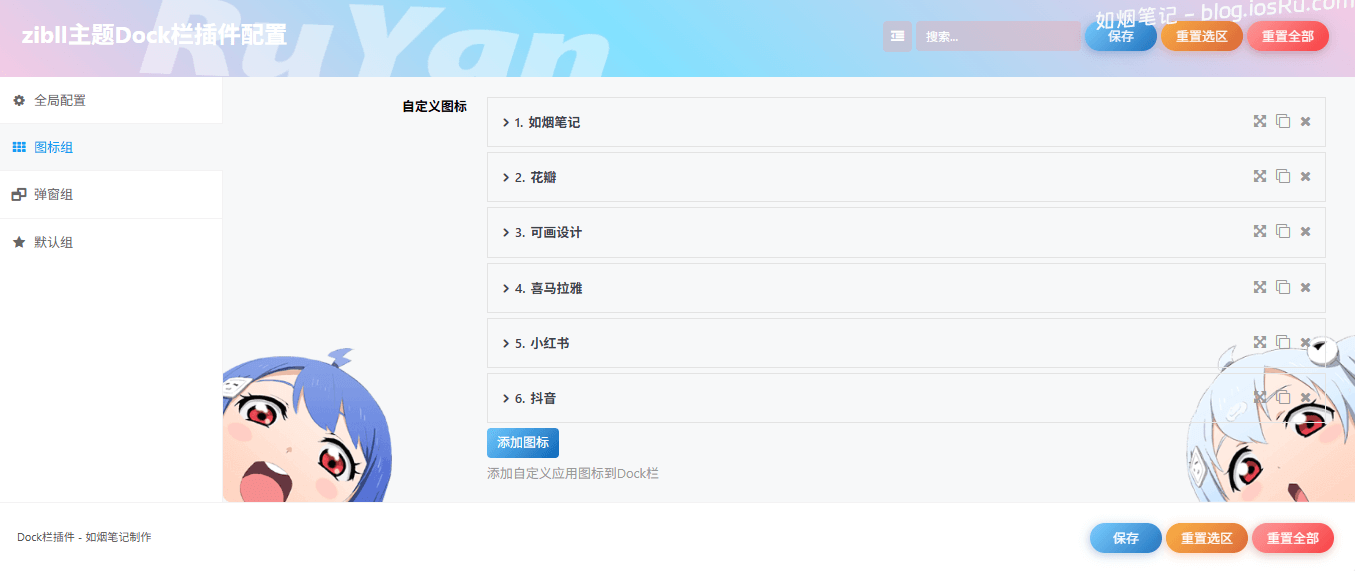This screenshot has height=571, width=1355.
Task: Open the 默认组 section
Action: (53, 242)
